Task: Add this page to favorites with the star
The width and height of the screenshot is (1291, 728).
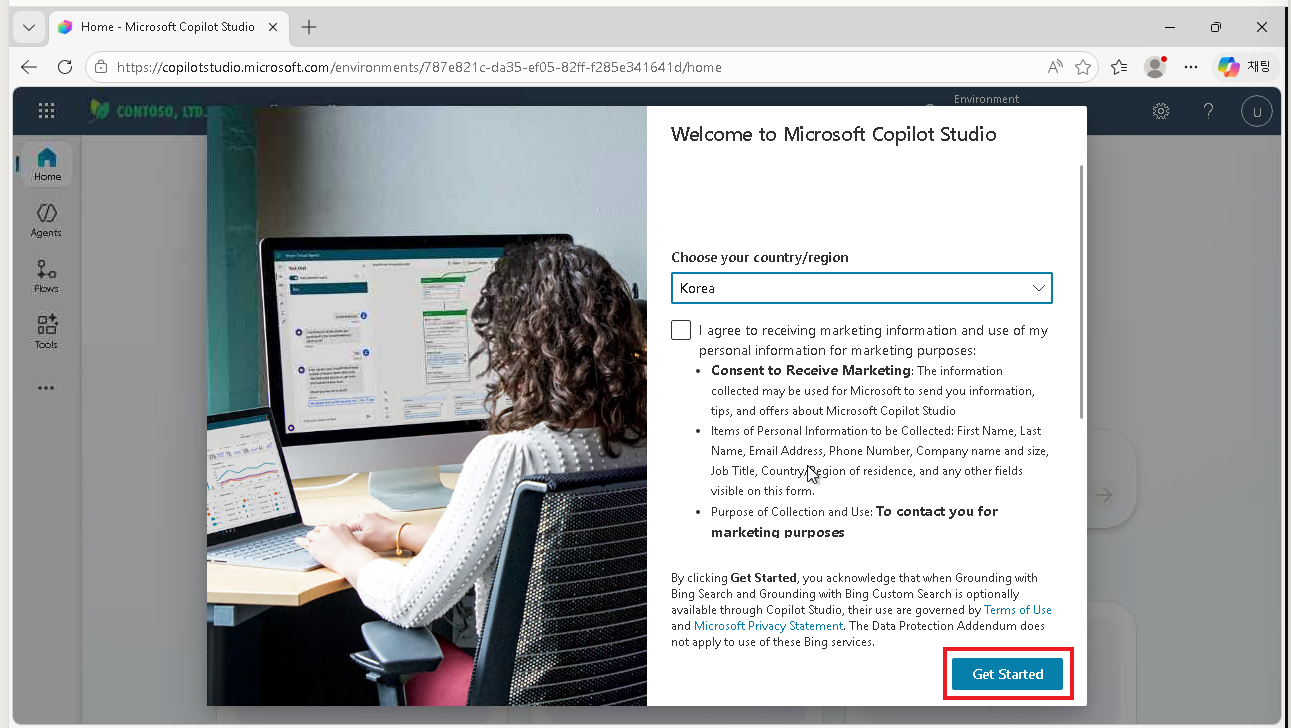Action: [x=1083, y=67]
